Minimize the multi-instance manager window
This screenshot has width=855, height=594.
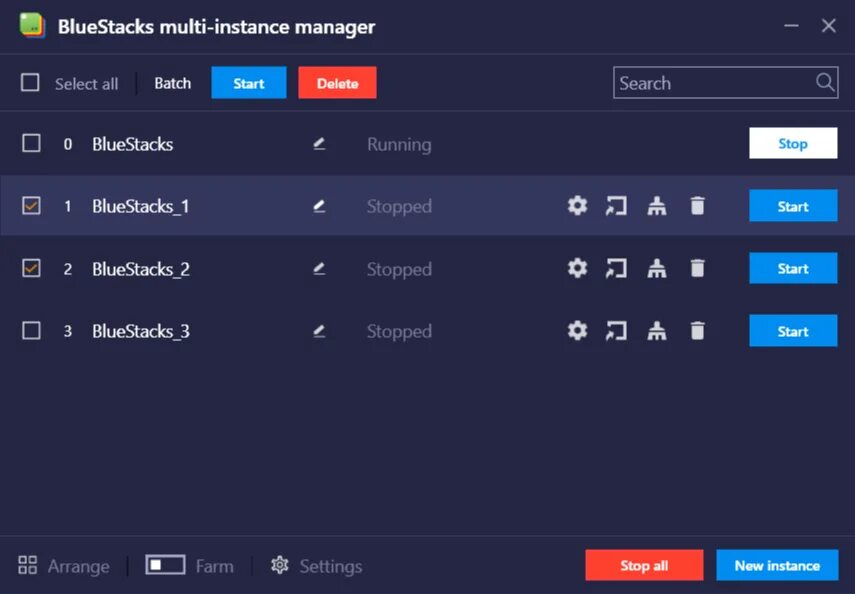[x=791, y=25]
